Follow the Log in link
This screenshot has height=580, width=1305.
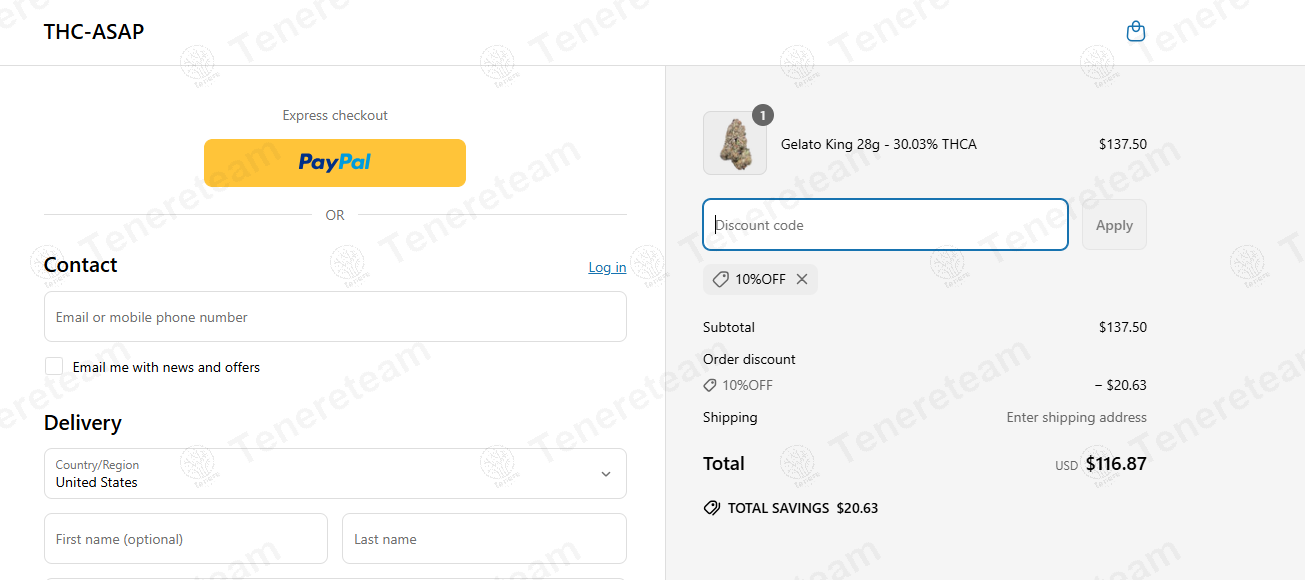pos(607,267)
